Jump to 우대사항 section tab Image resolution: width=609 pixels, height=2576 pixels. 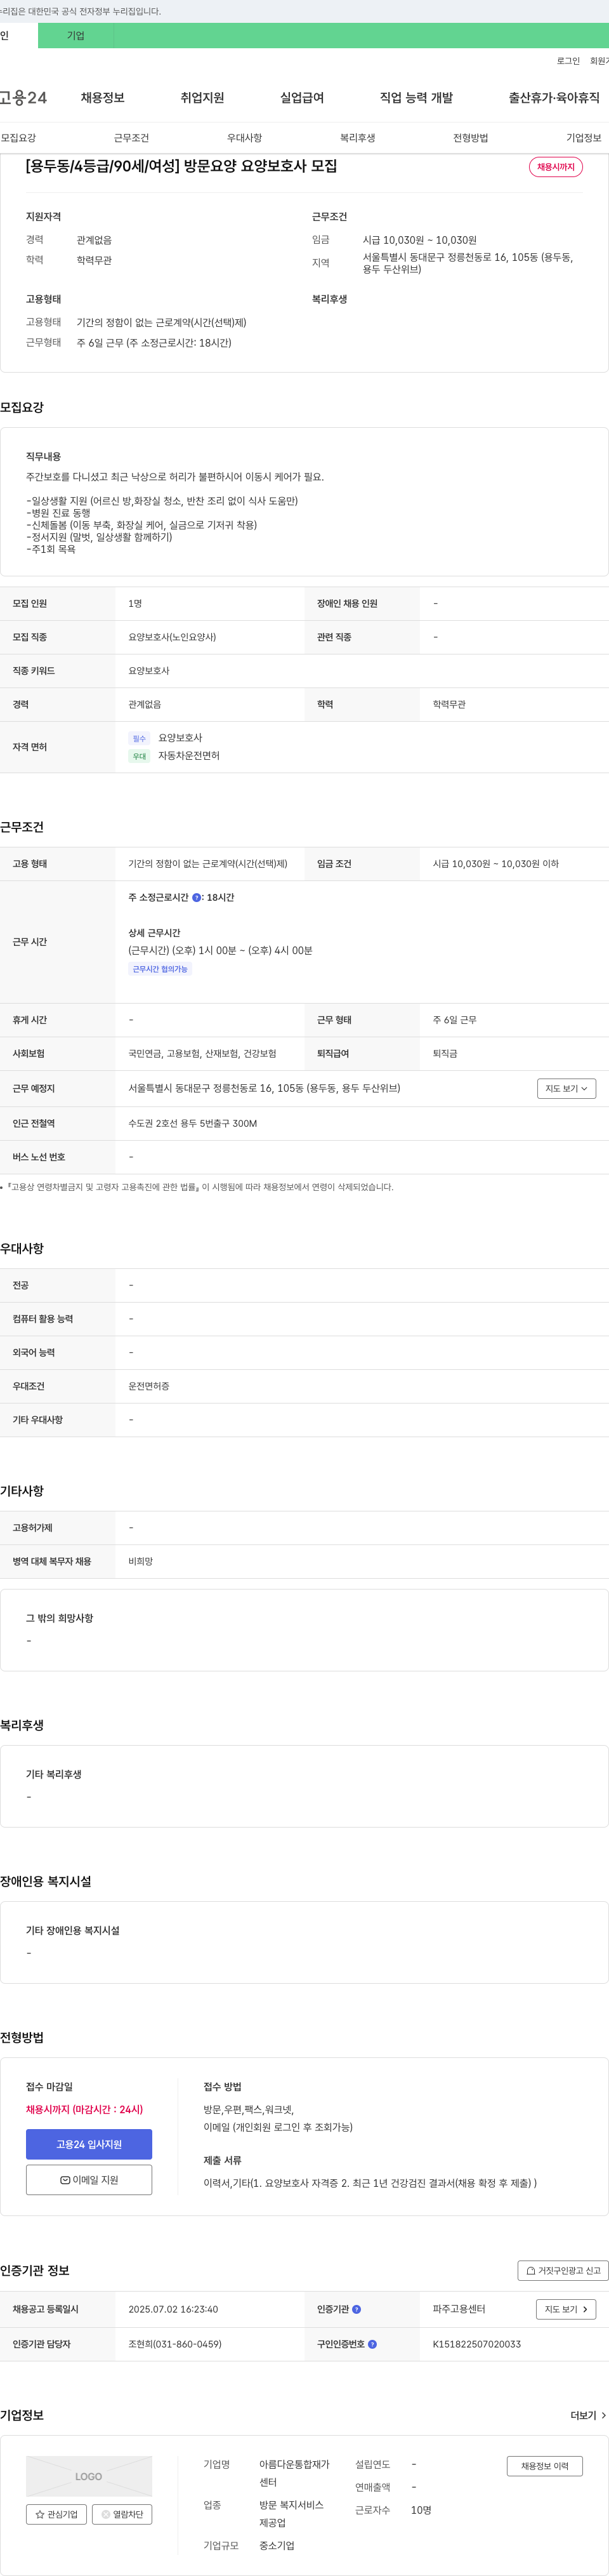(244, 138)
